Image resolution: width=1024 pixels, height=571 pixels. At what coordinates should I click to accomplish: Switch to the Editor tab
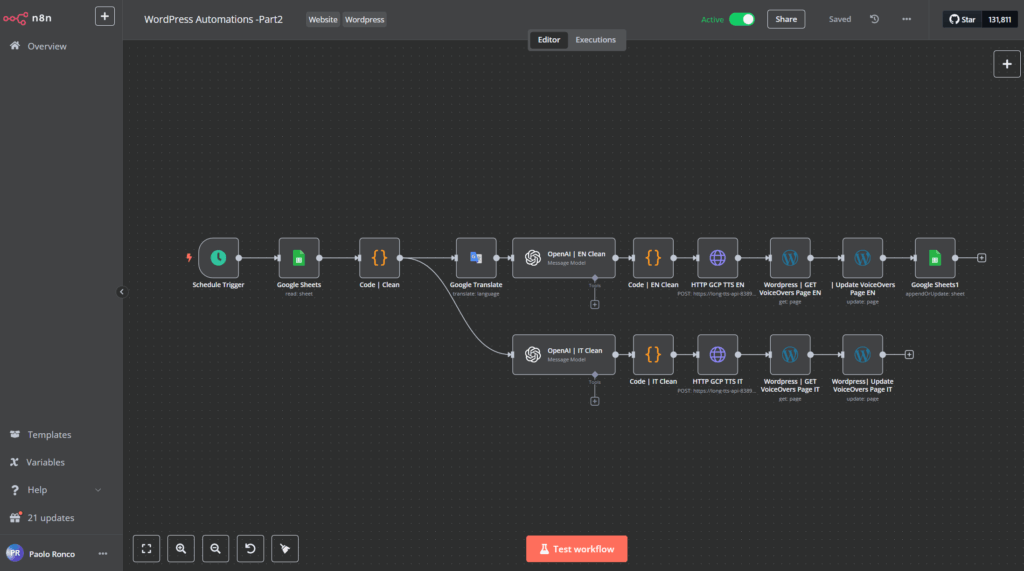(549, 40)
